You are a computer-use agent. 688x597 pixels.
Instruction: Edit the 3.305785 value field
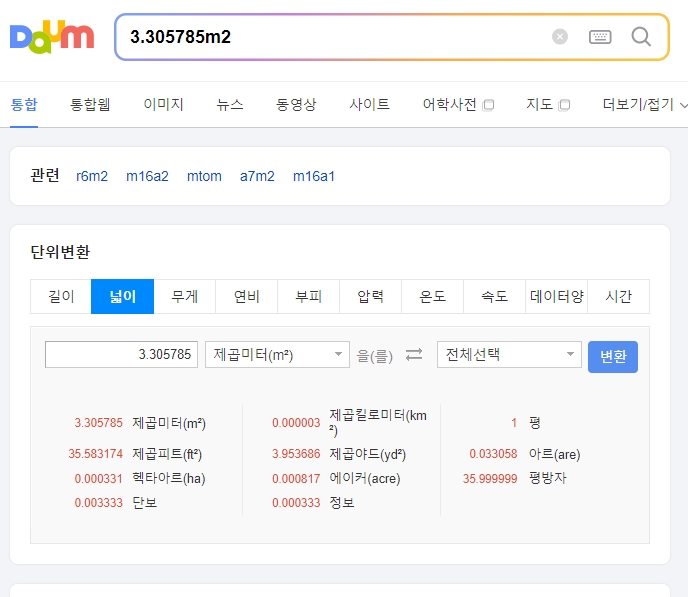tap(122, 354)
